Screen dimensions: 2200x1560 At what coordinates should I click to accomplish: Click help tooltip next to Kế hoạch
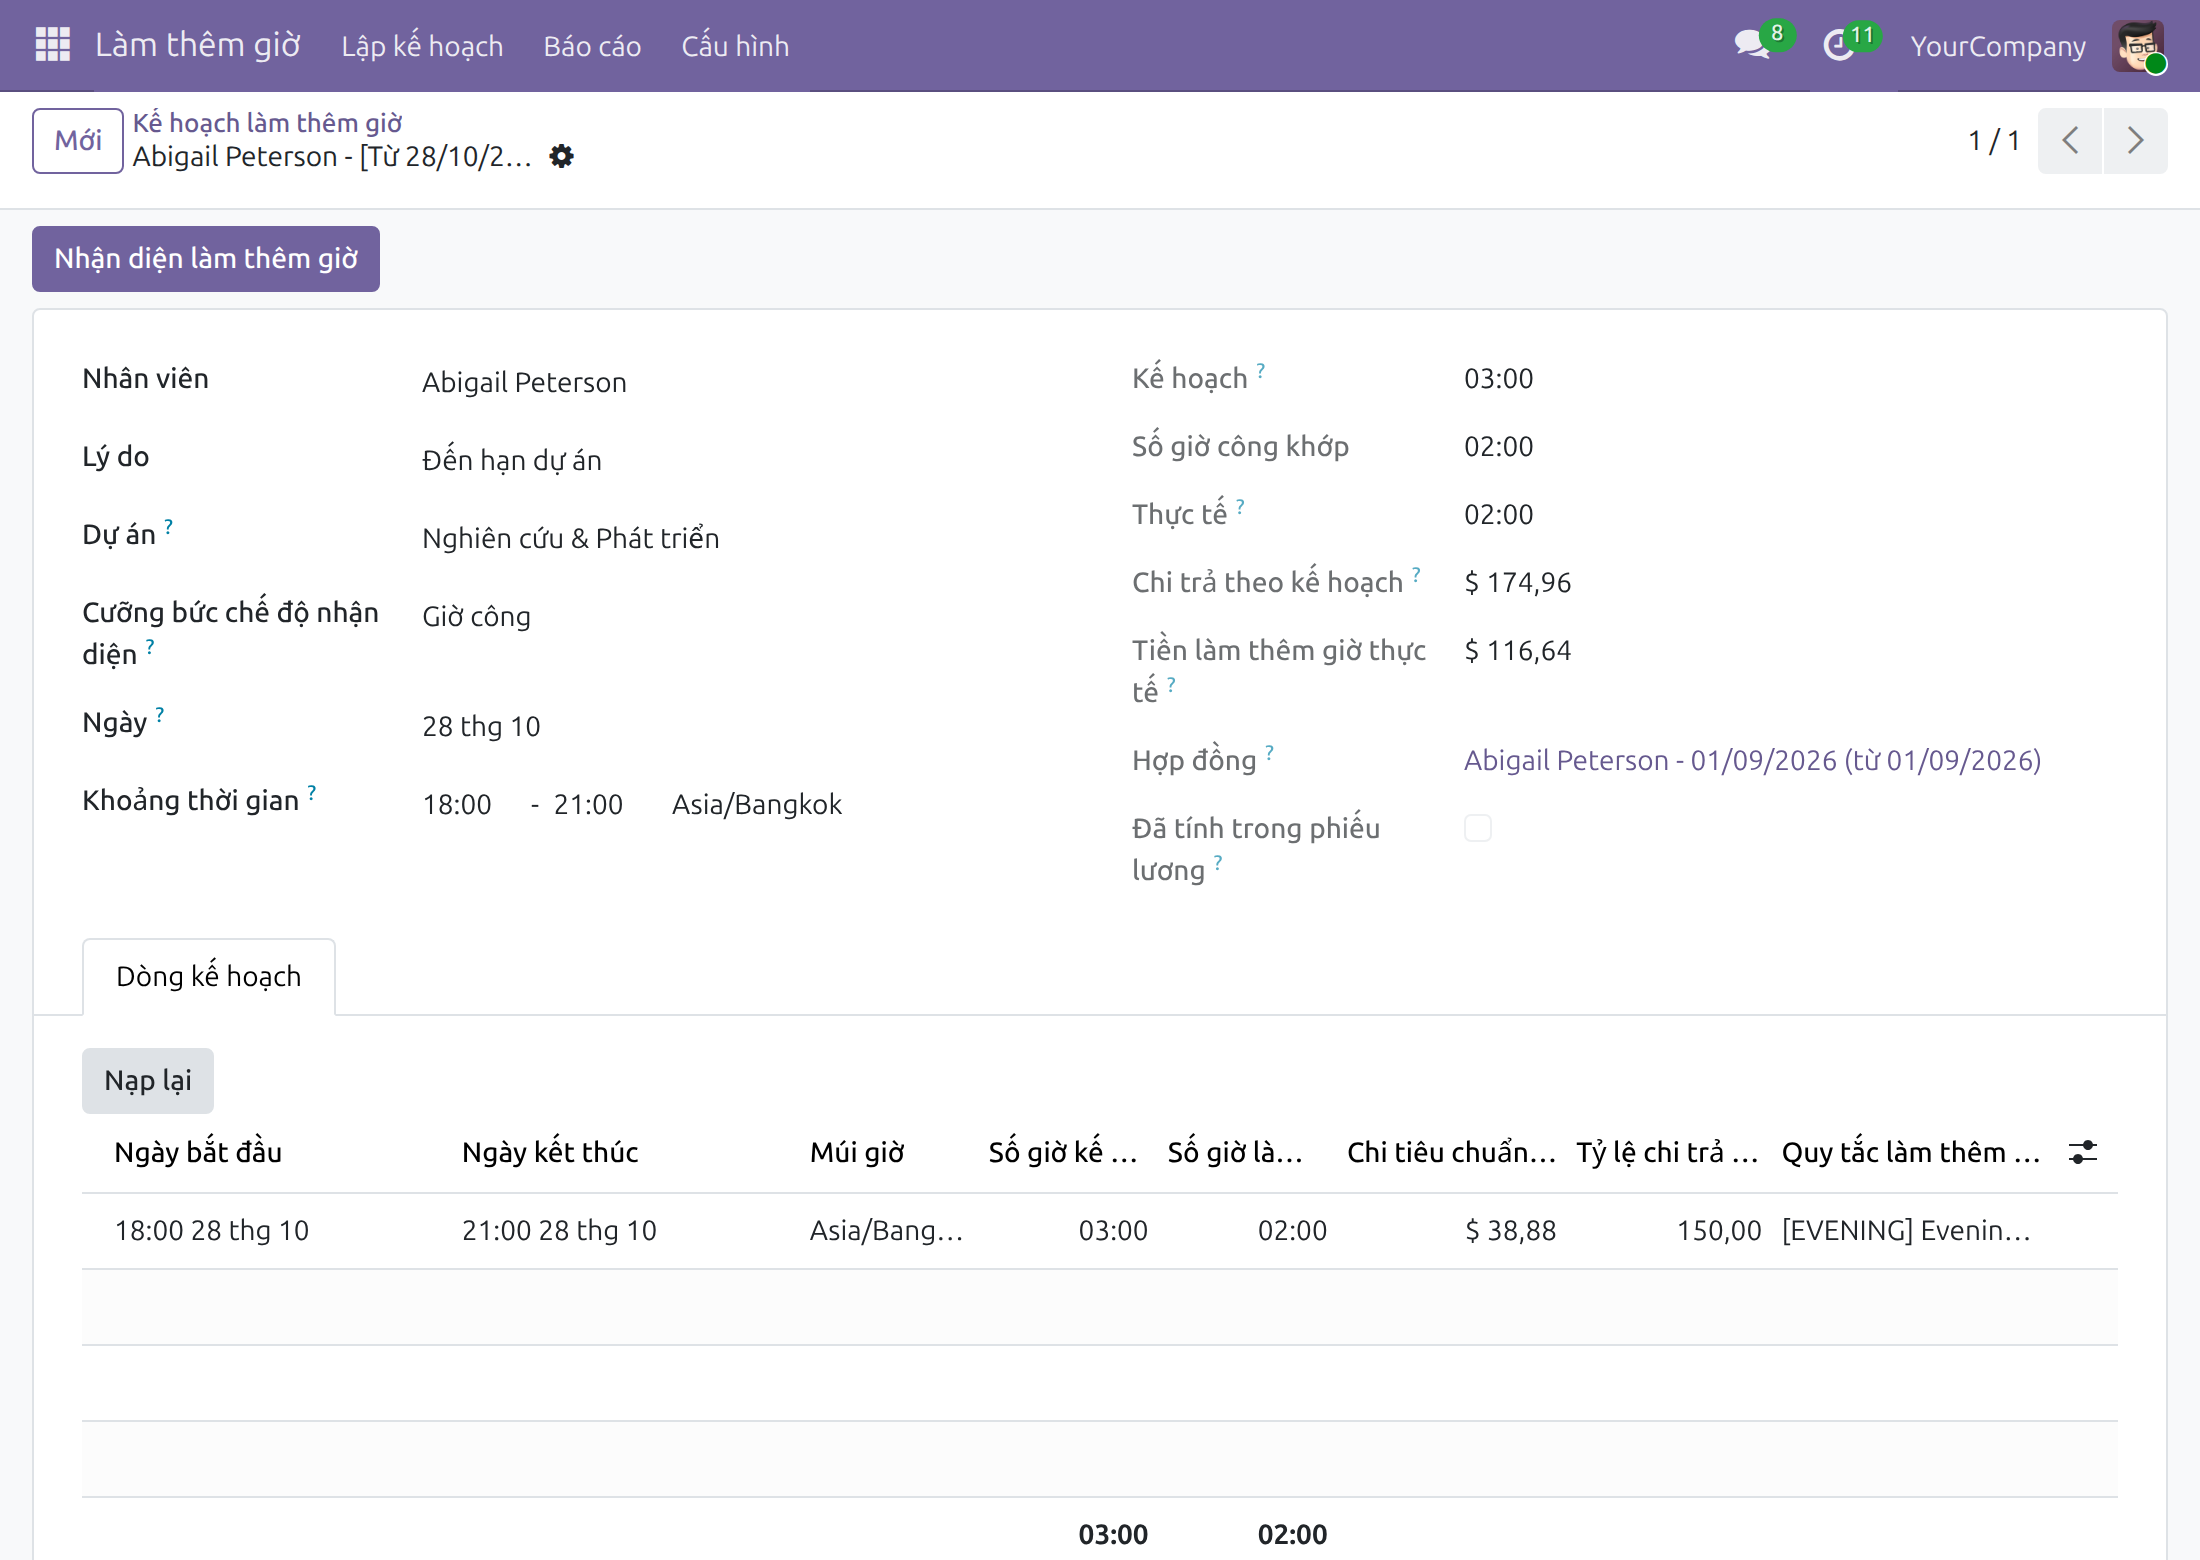pos(1261,370)
